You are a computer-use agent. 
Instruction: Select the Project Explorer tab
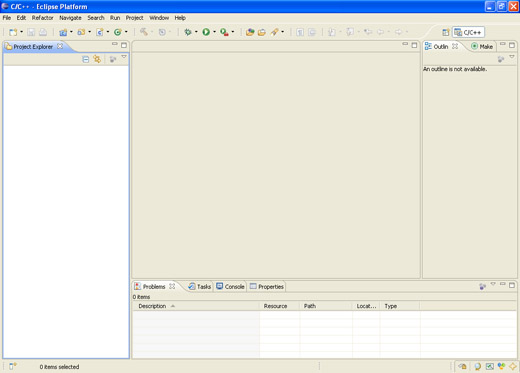[x=33, y=47]
